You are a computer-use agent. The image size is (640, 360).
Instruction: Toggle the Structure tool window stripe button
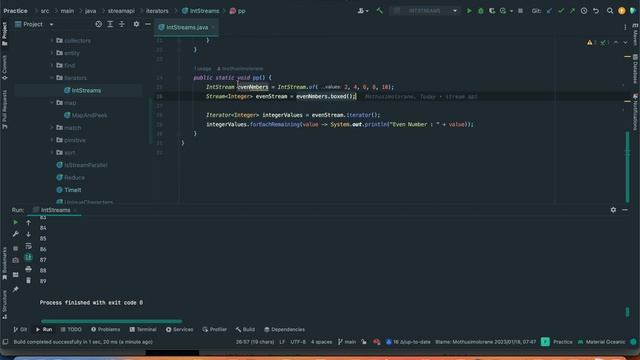click(x=4, y=304)
